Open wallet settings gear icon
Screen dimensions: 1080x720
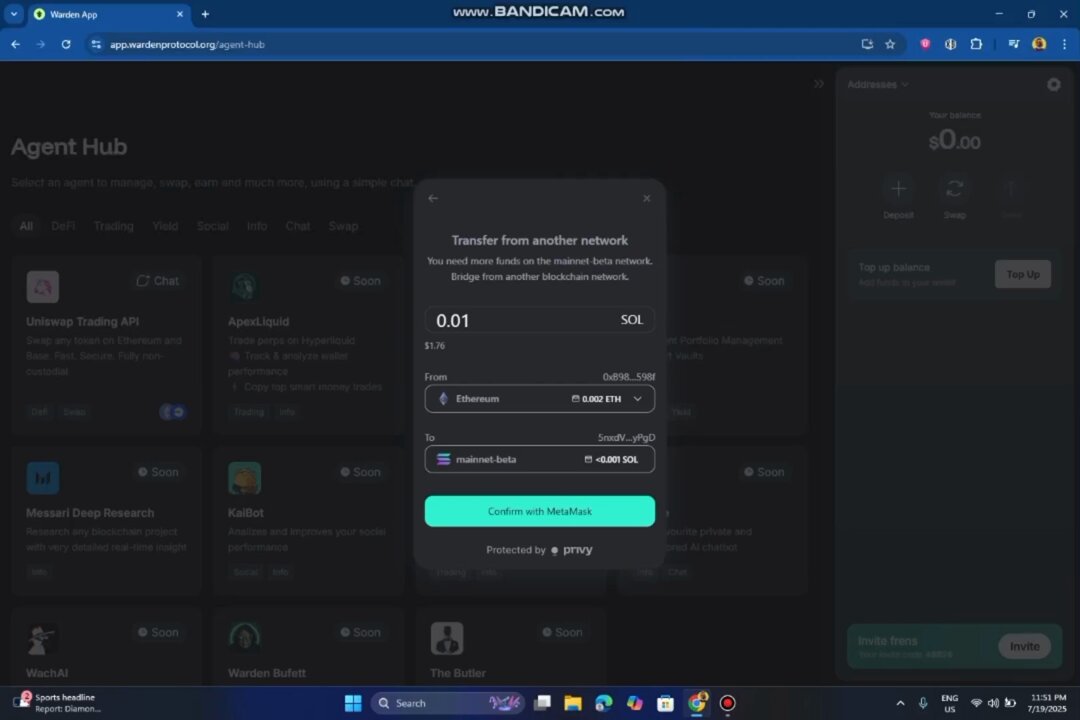click(1054, 85)
